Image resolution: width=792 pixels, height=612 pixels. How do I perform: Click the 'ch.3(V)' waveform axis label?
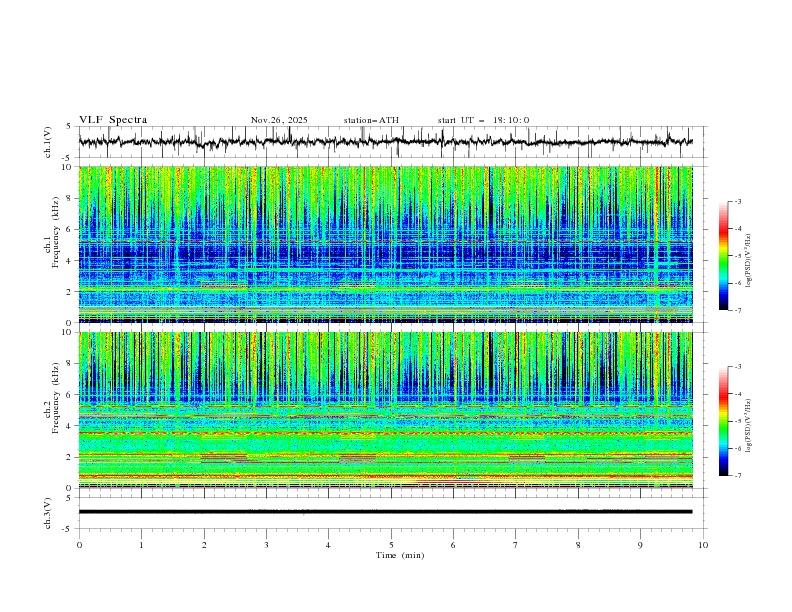(48, 513)
